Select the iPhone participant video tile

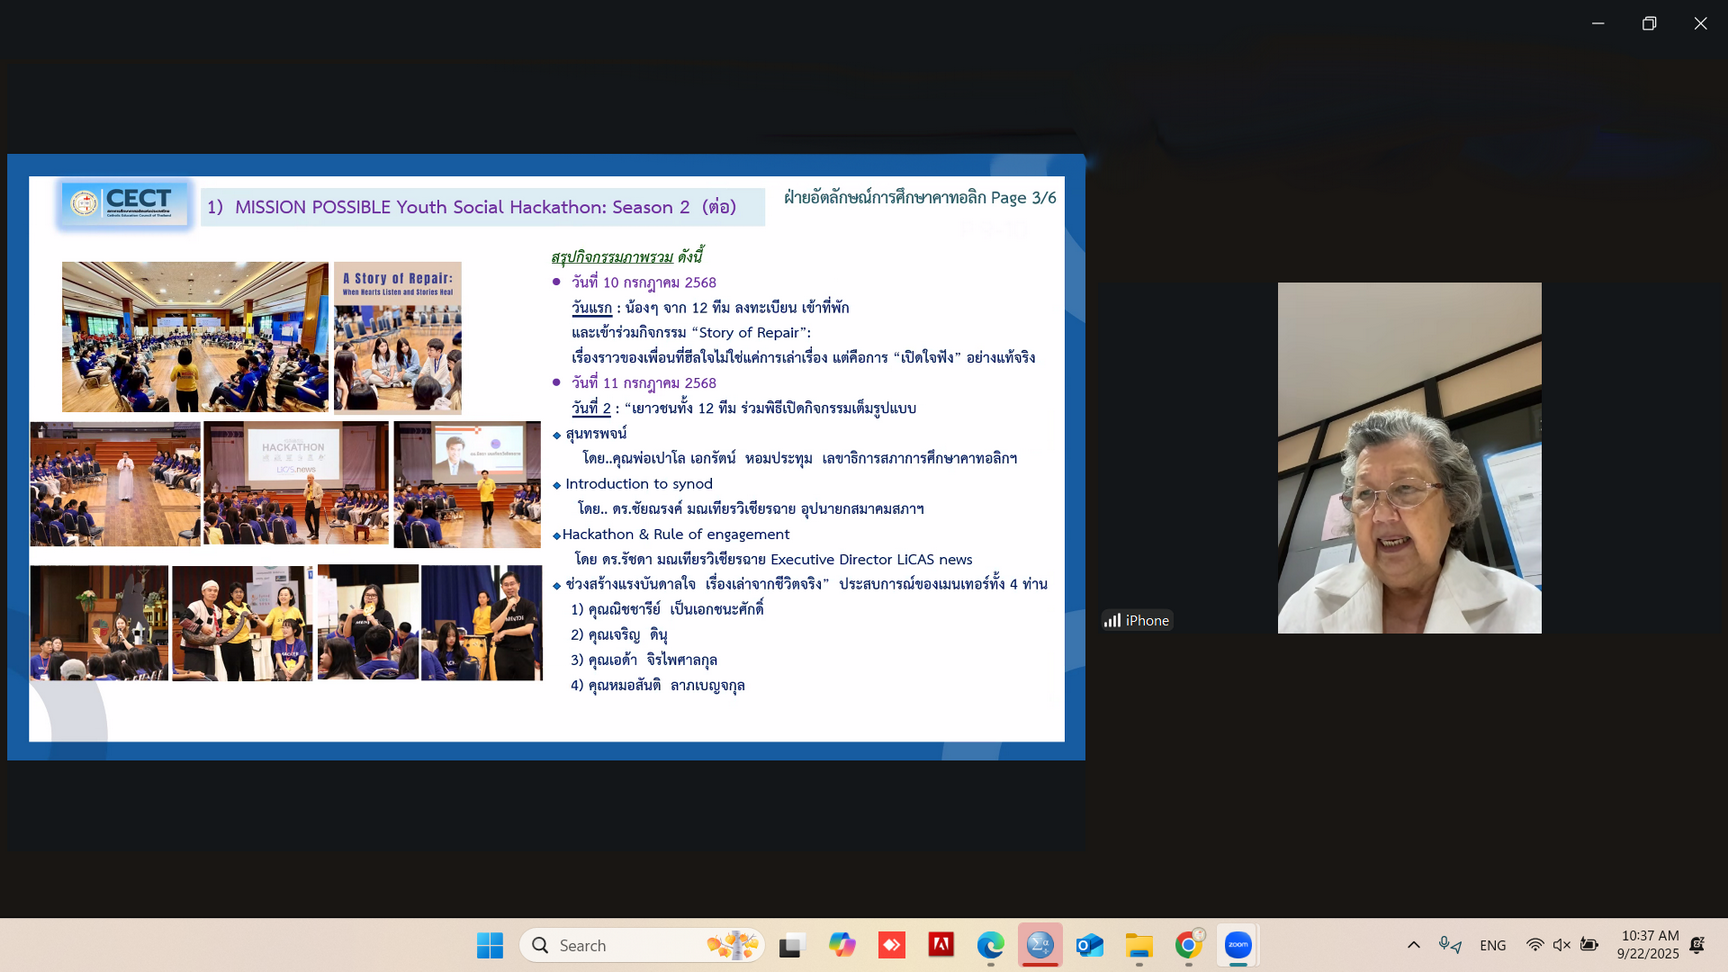coord(1408,457)
